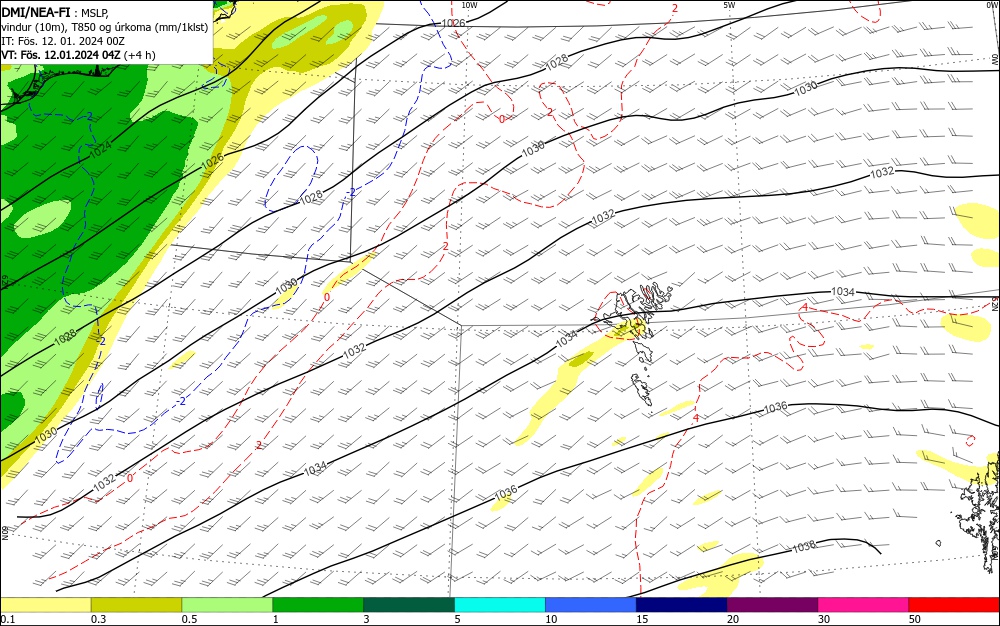Click the "0.5" legend value label
This screenshot has height=626, width=1000.
pyautogui.click(x=189, y=619)
